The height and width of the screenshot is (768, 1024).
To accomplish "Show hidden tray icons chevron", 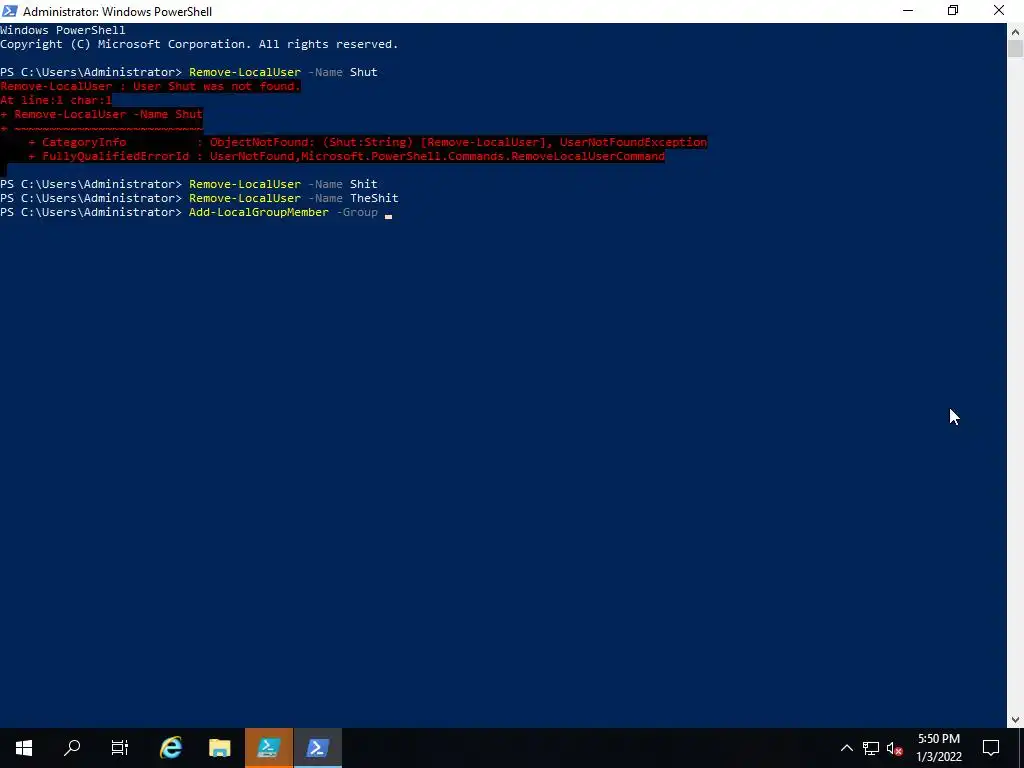I will (846, 748).
